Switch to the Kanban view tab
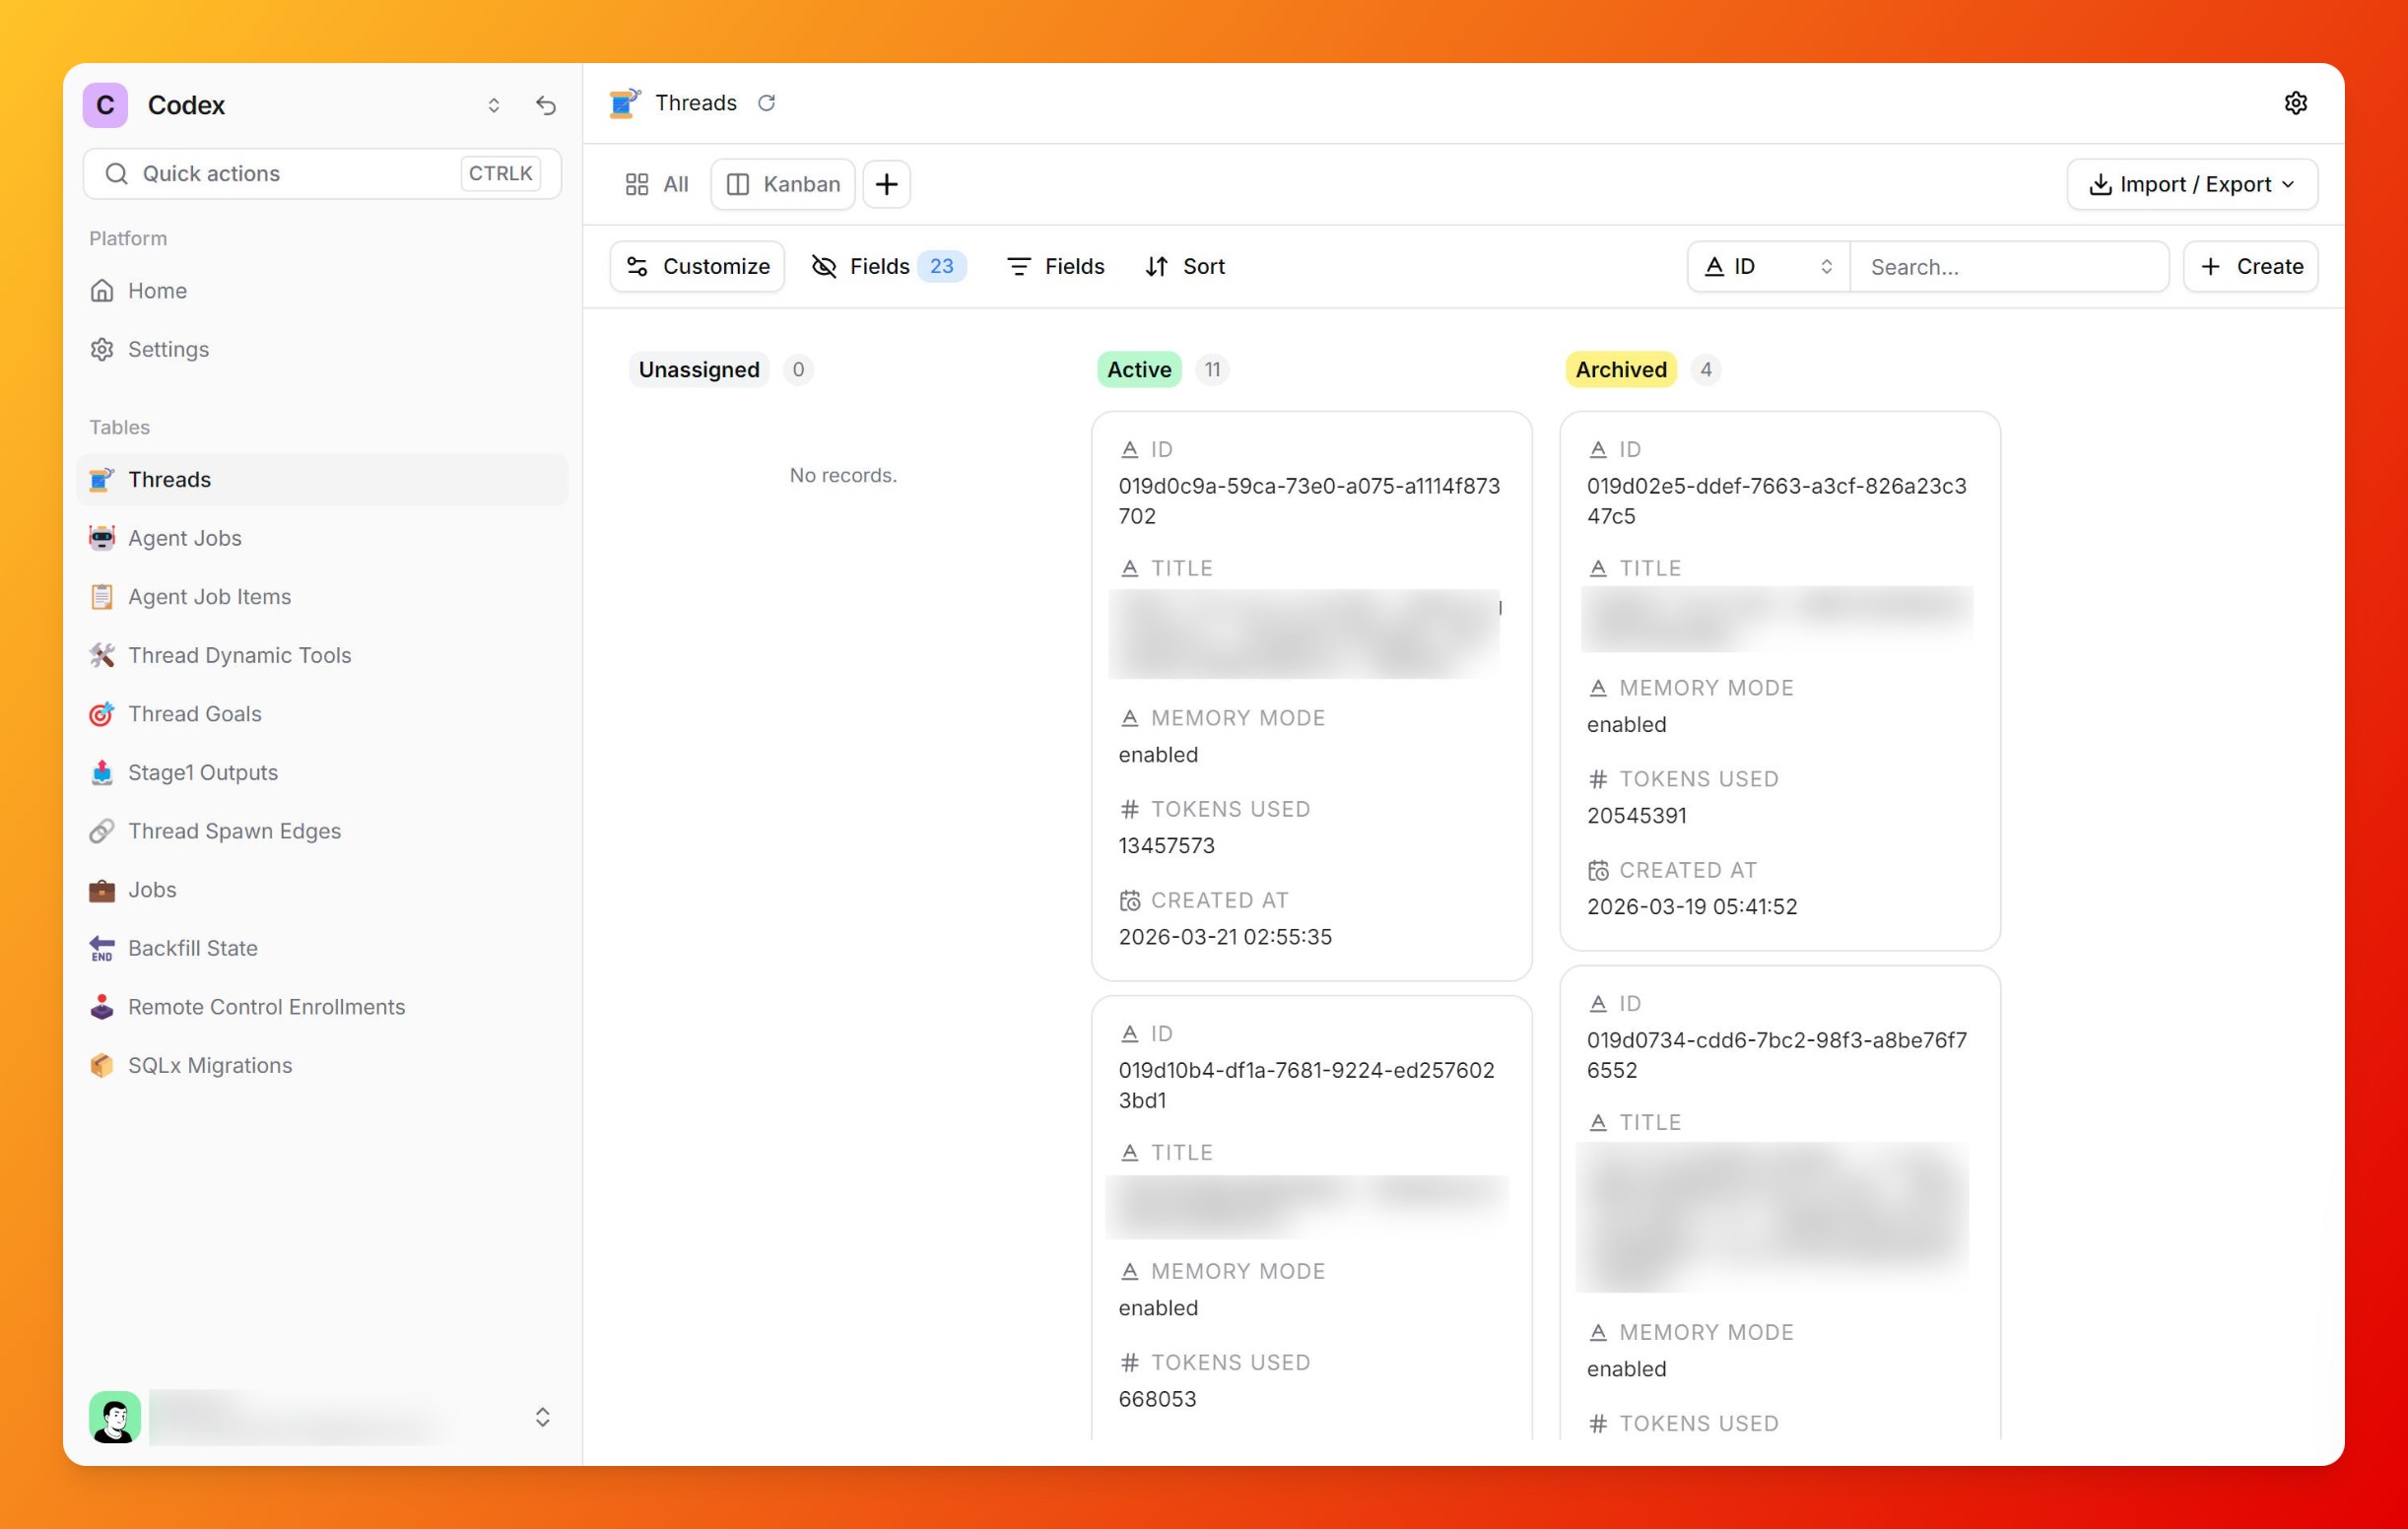This screenshot has width=2408, height=1529. pos(783,184)
